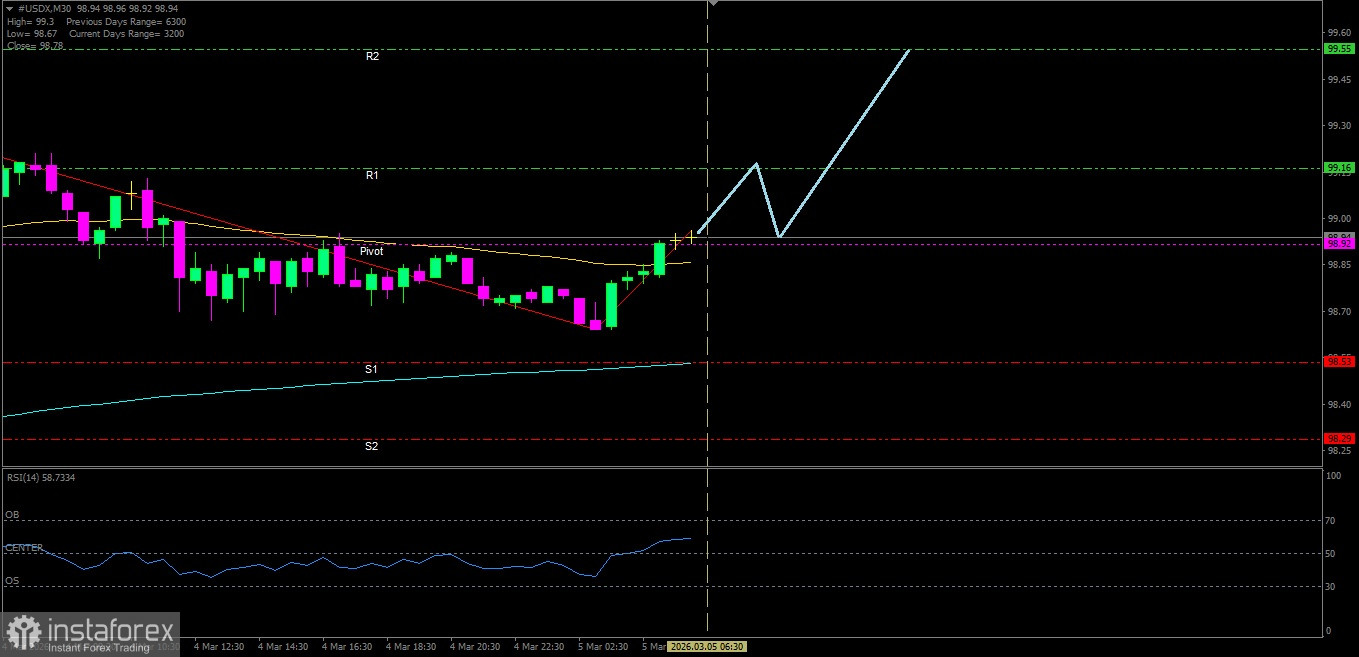Click 50 on the RSI scale
Viewport: 1359px width, 657px height.
tap(1331, 553)
